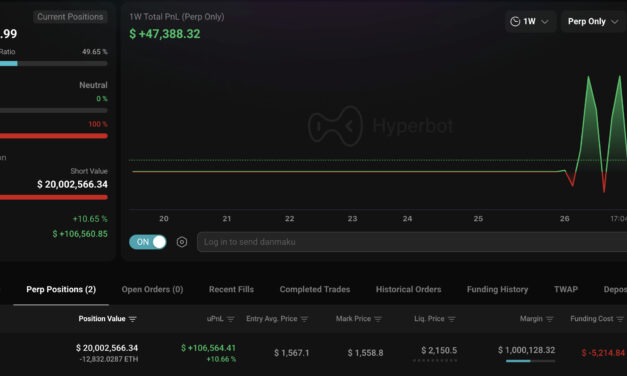The image size is (627, 376).
Task: Sort by Liq. Price filter icon
Action: tap(451, 319)
